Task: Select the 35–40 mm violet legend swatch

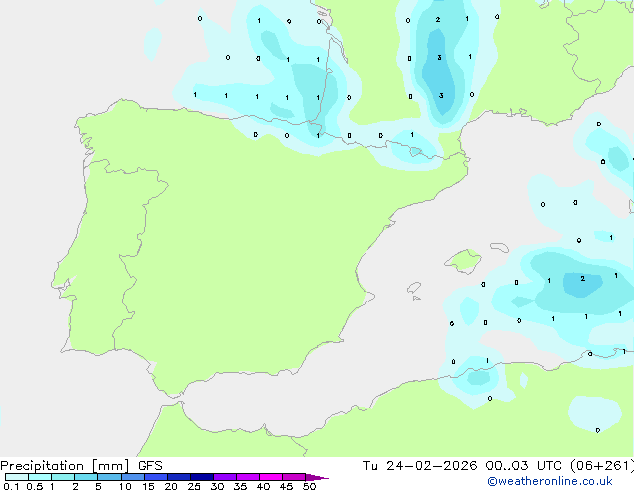Action: coord(248,477)
